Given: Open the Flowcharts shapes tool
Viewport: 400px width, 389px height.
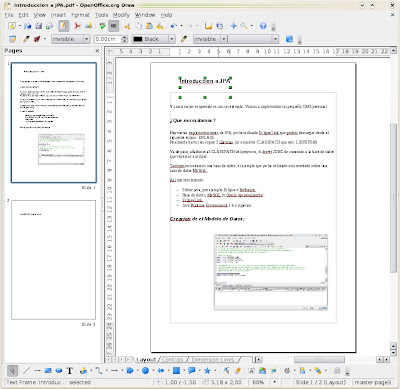Looking at the screenshot, I should 176,370.
